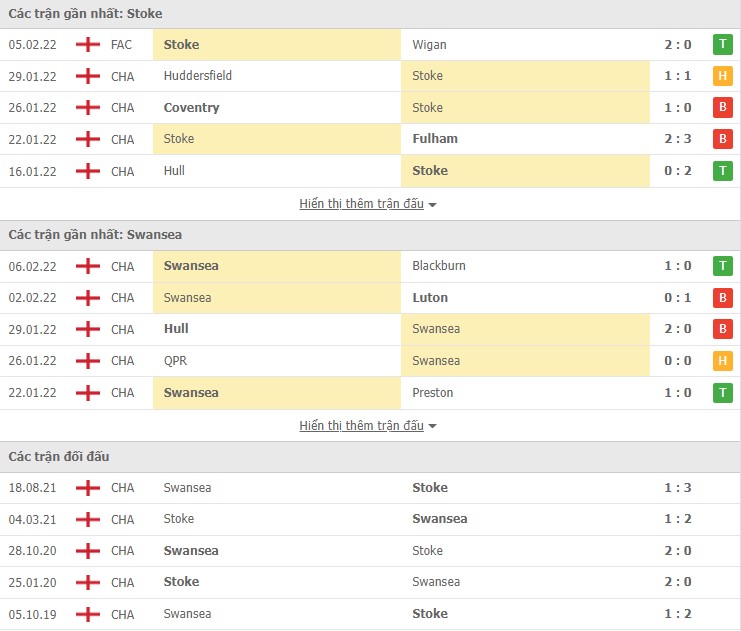Click the England flag on the 18.08.21 head-to-head row

tap(88, 488)
